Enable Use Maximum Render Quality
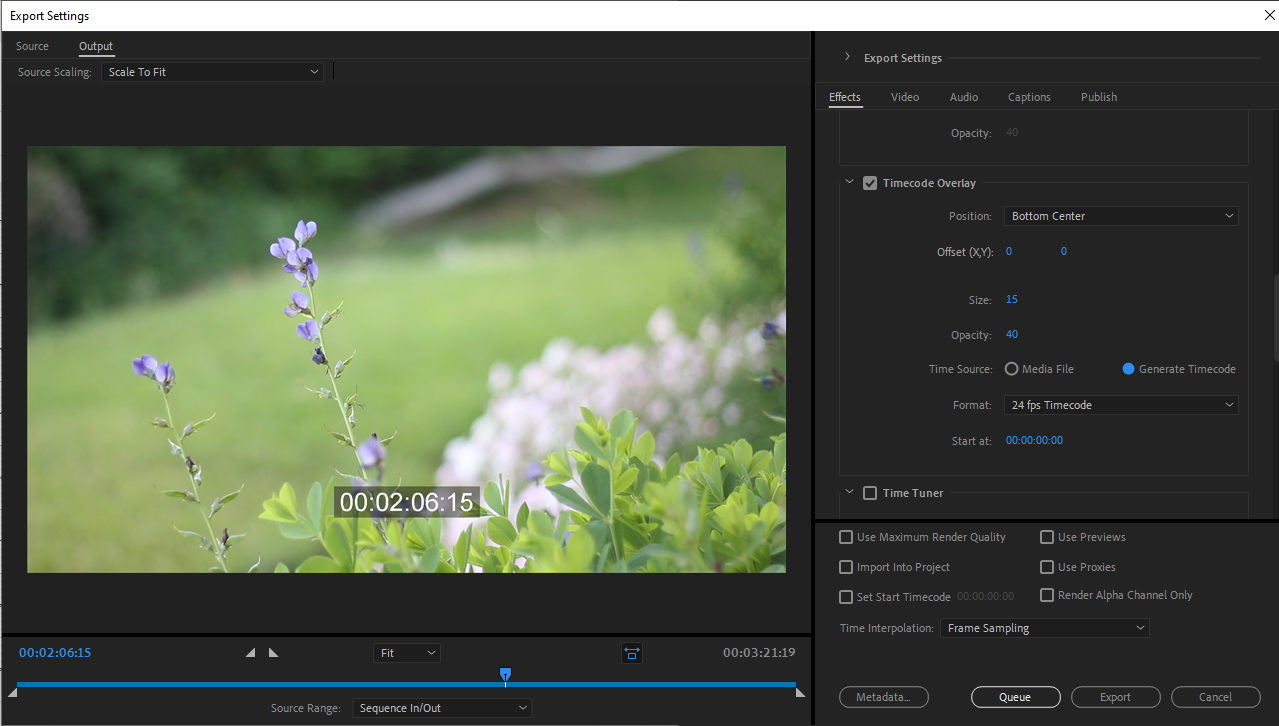Image resolution: width=1279 pixels, height=726 pixels. (x=845, y=537)
